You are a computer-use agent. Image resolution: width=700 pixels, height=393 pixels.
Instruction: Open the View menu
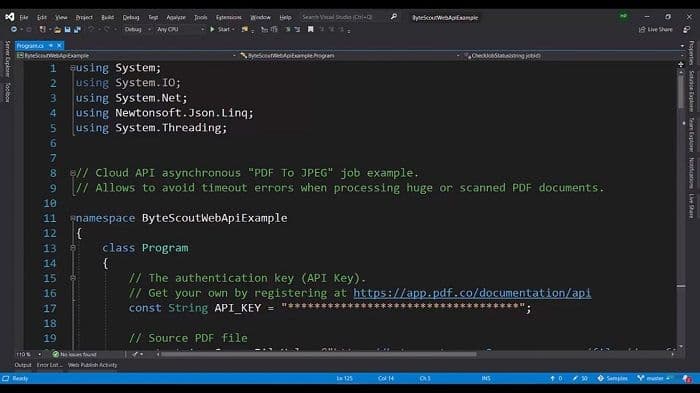61,17
